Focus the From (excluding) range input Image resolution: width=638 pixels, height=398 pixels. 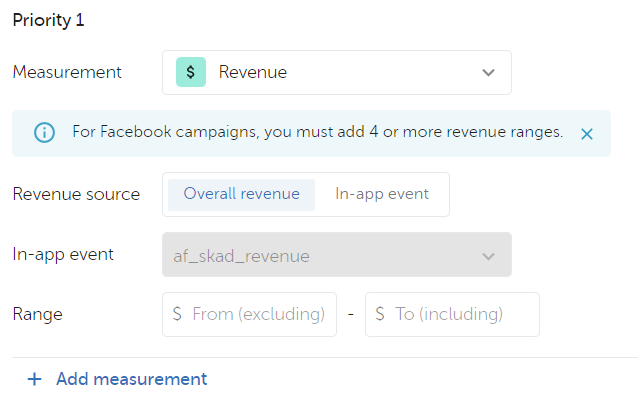coord(249,314)
